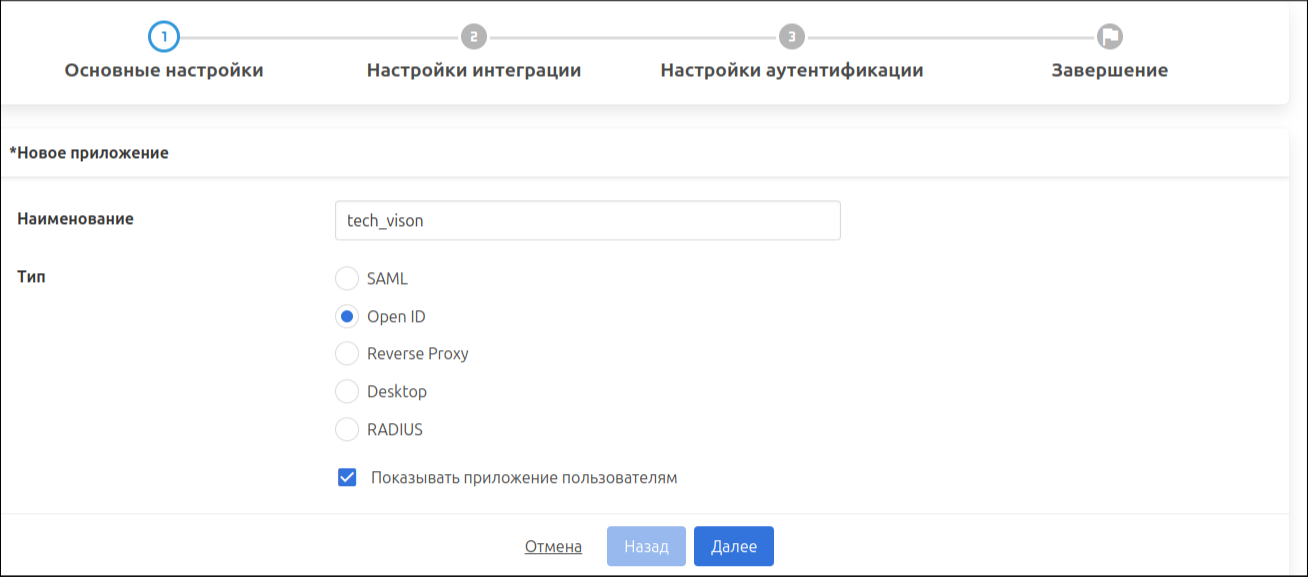The height and width of the screenshot is (577, 1308).
Task: Open Настройки аутентификации step label
Action: [791, 71]
